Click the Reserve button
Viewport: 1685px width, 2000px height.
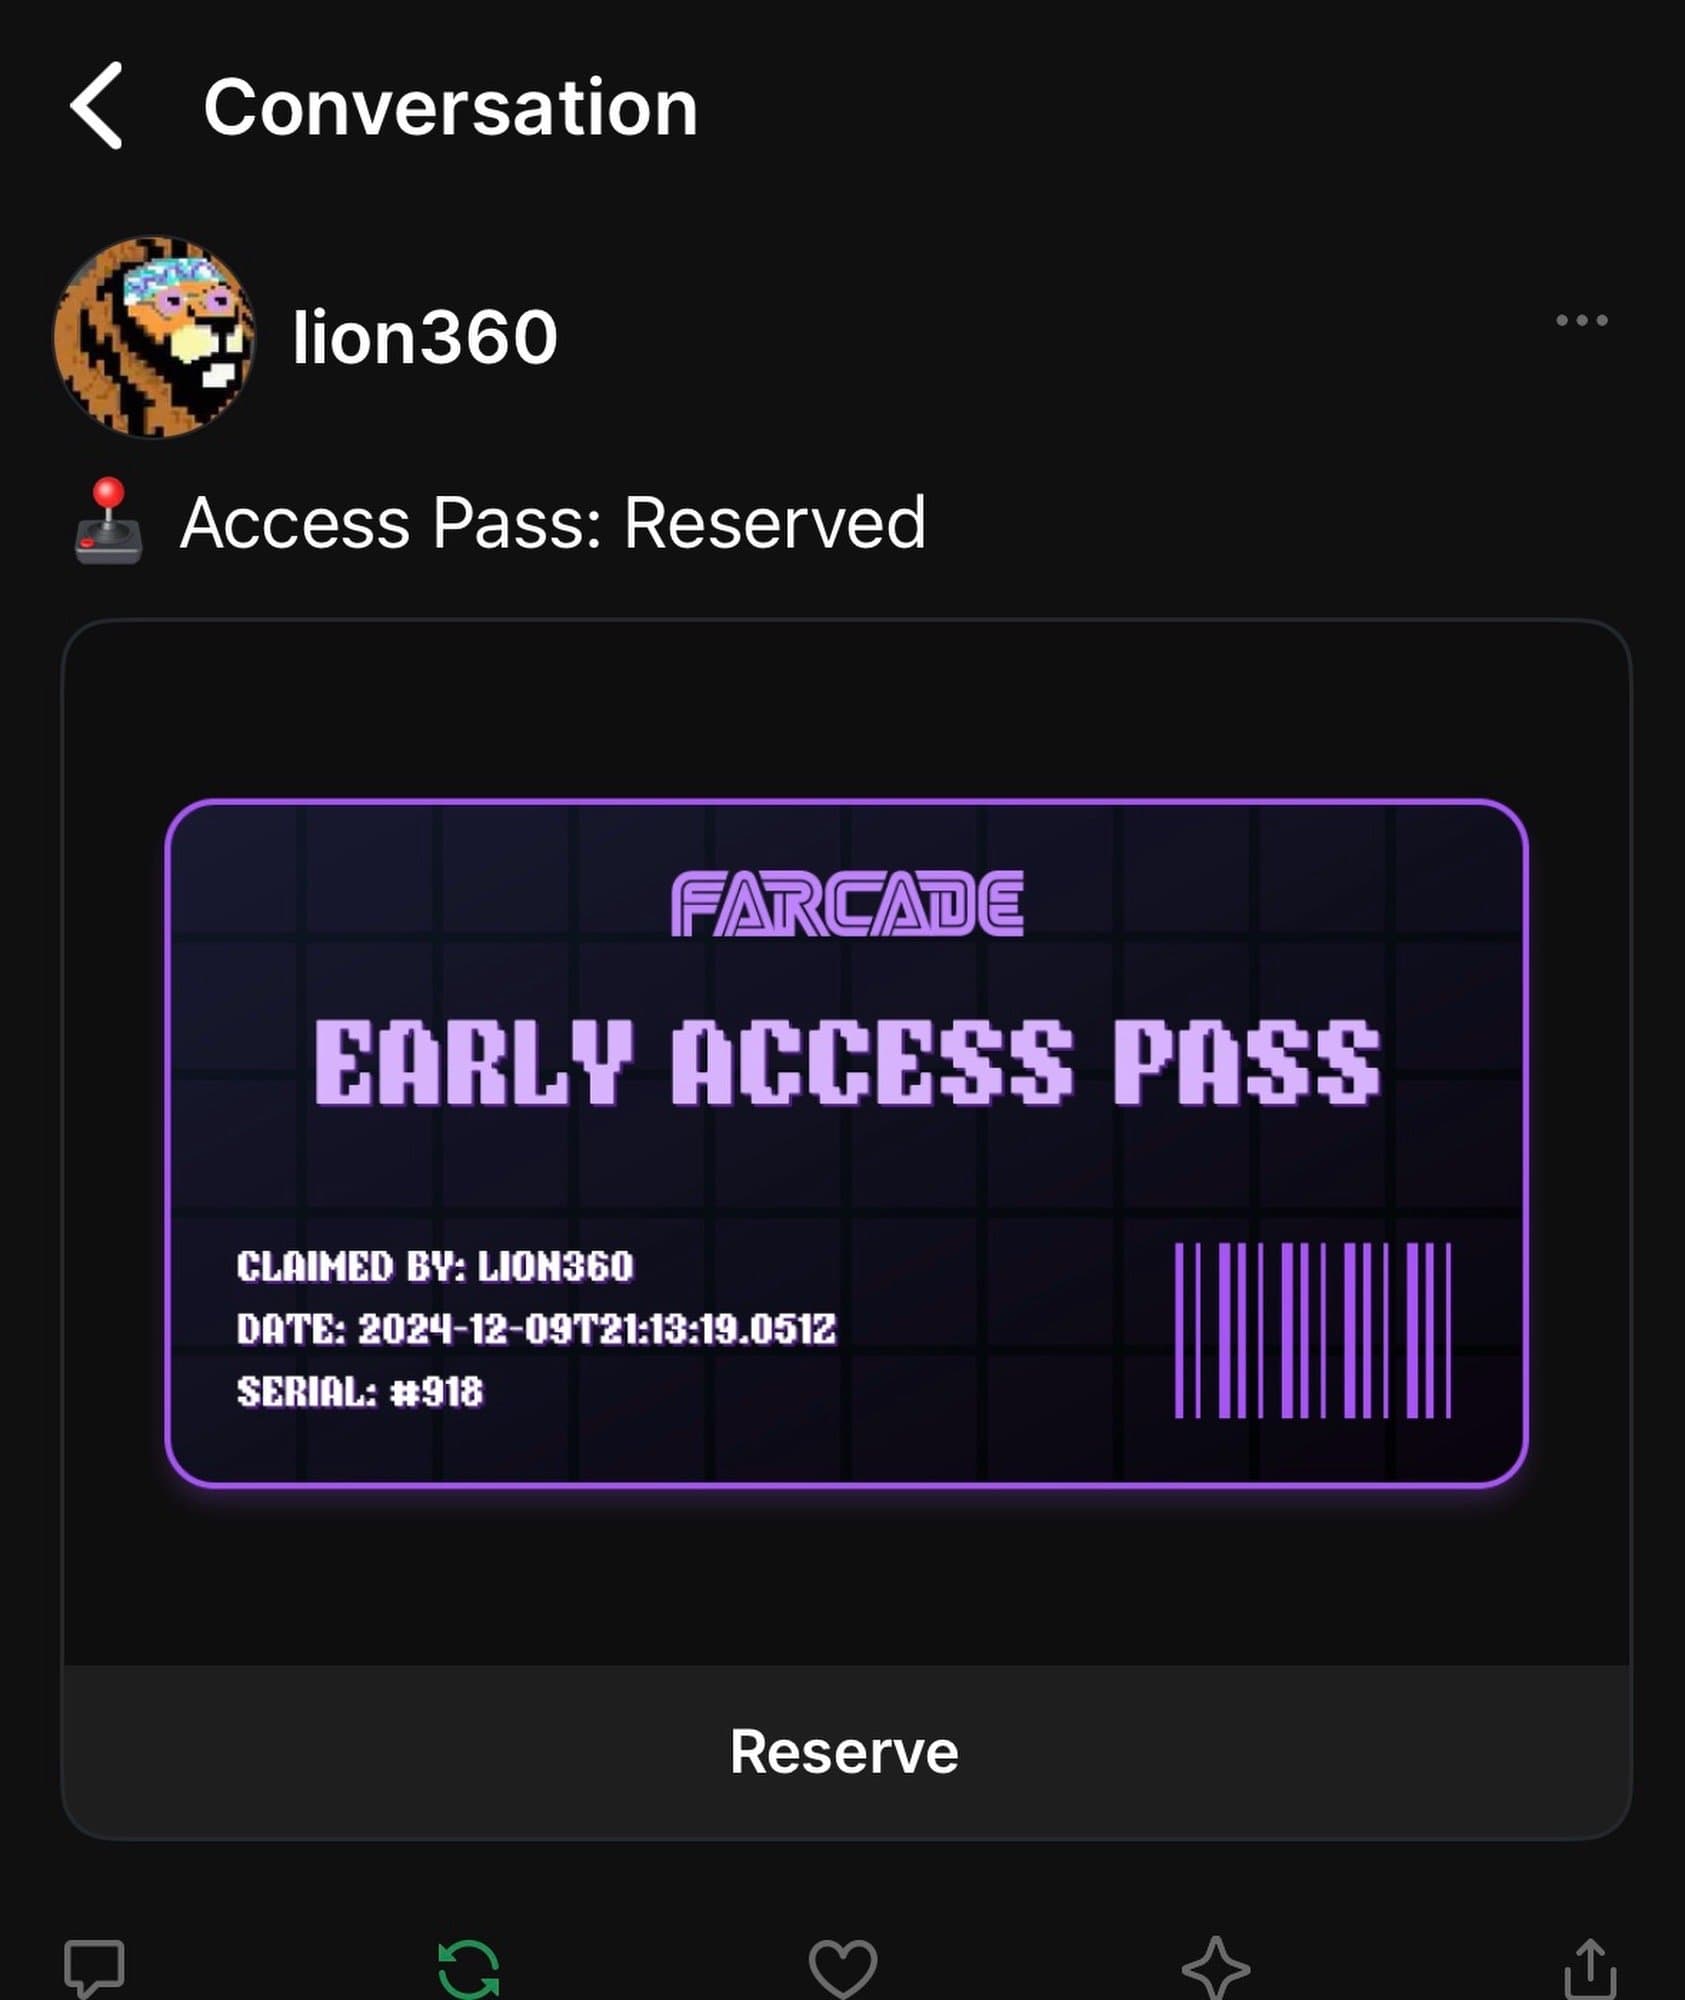[x=845, y=1752]
